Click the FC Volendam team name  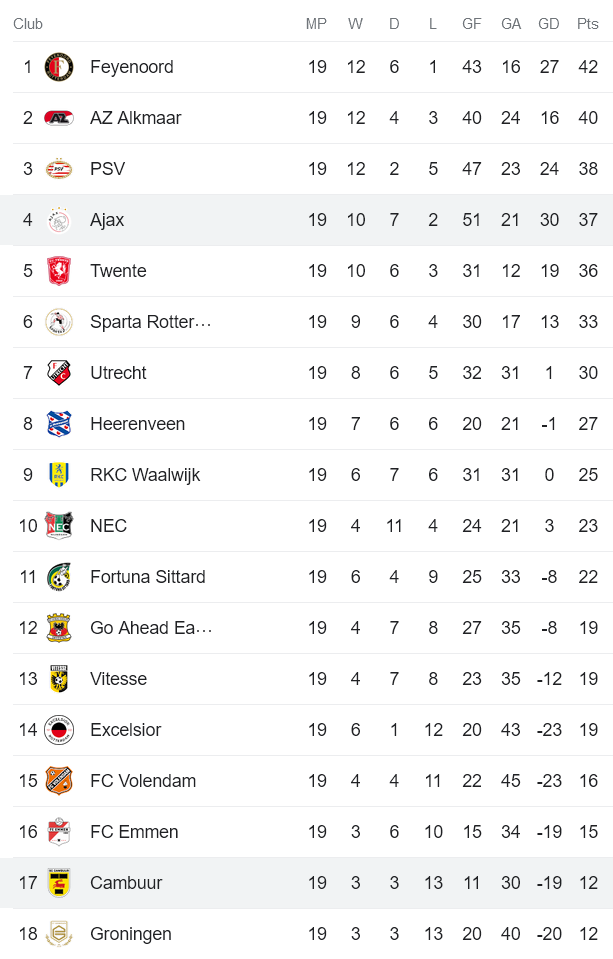pyautogui.click(x=143, y=781)
